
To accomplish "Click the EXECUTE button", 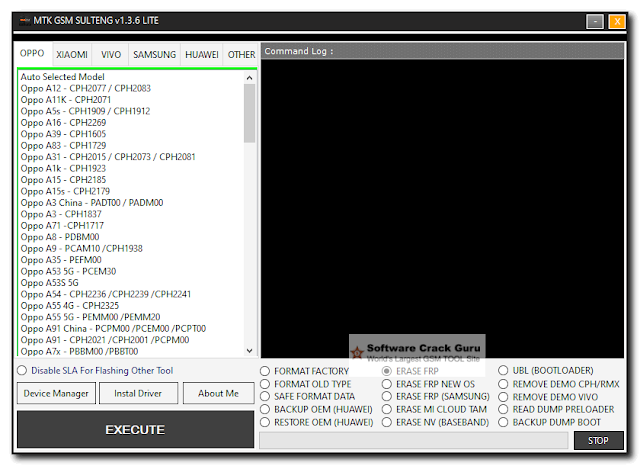I will point(135,429).
